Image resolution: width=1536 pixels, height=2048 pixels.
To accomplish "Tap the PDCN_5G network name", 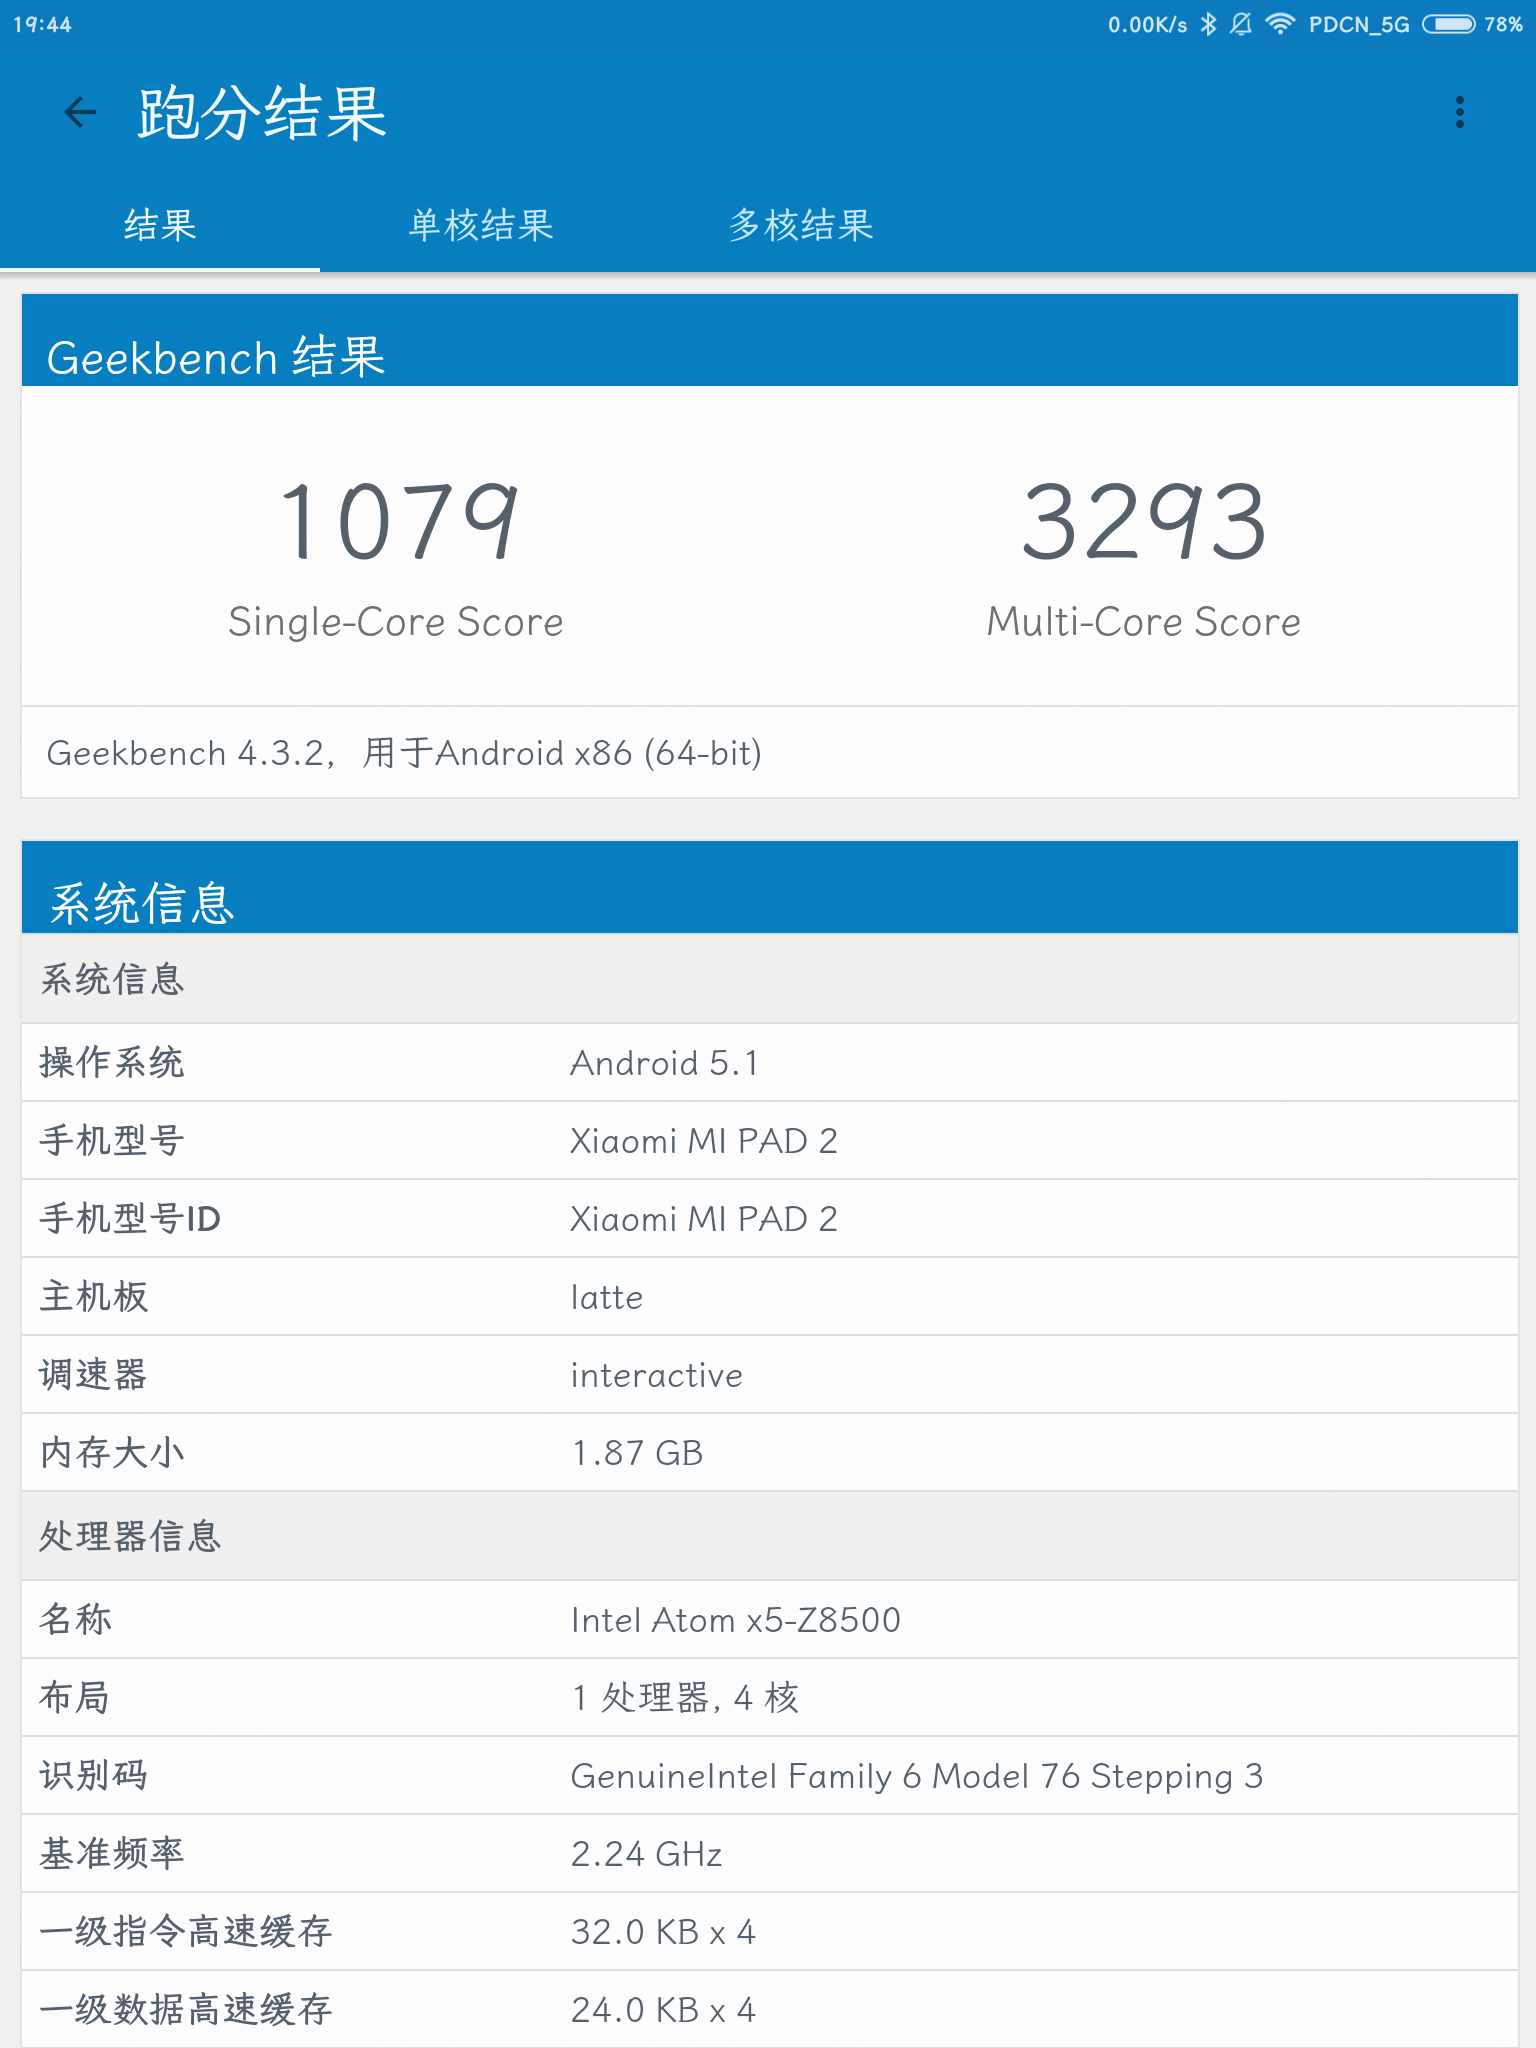I will (x=1359, y=24).
